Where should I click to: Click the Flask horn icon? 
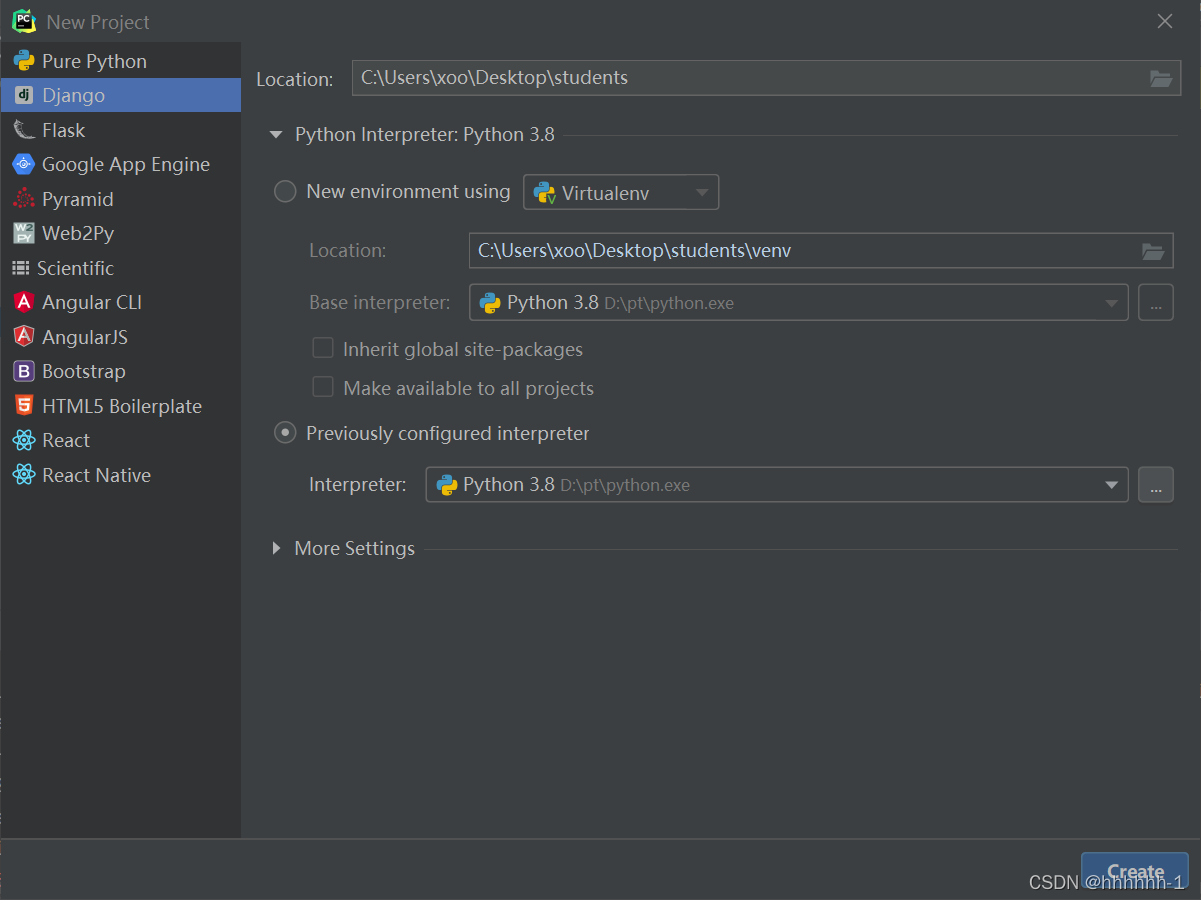coord(24,130)
